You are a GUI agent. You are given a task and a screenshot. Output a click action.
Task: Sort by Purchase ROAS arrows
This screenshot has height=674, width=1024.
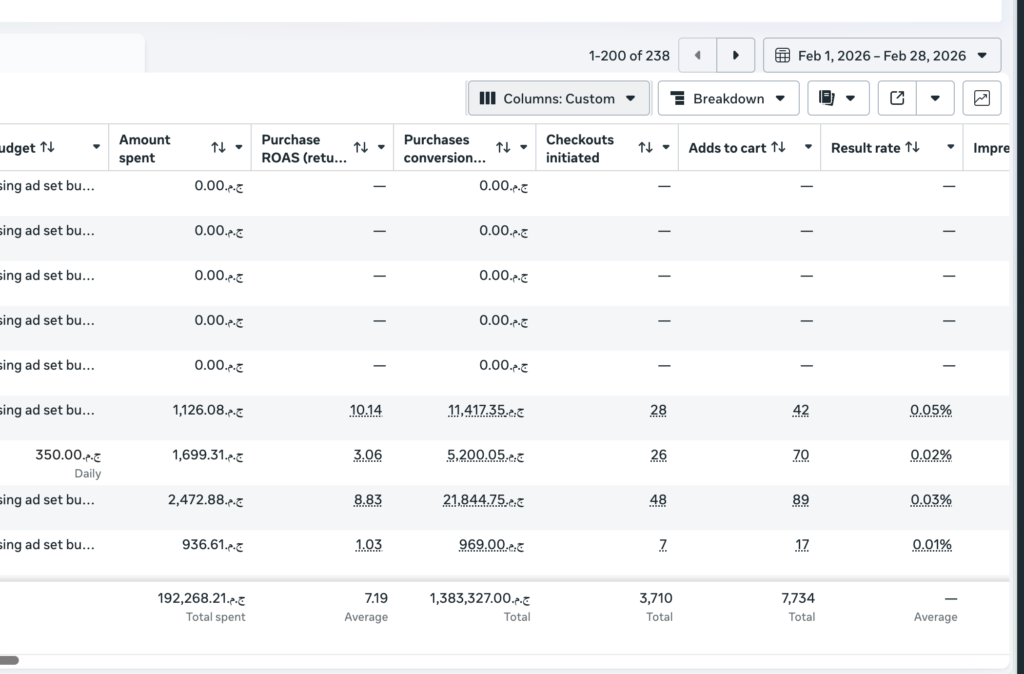(x=360, y=148)
